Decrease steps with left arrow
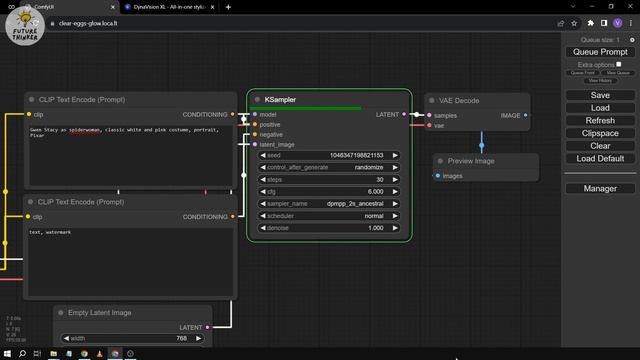 [x=263, y=180]
